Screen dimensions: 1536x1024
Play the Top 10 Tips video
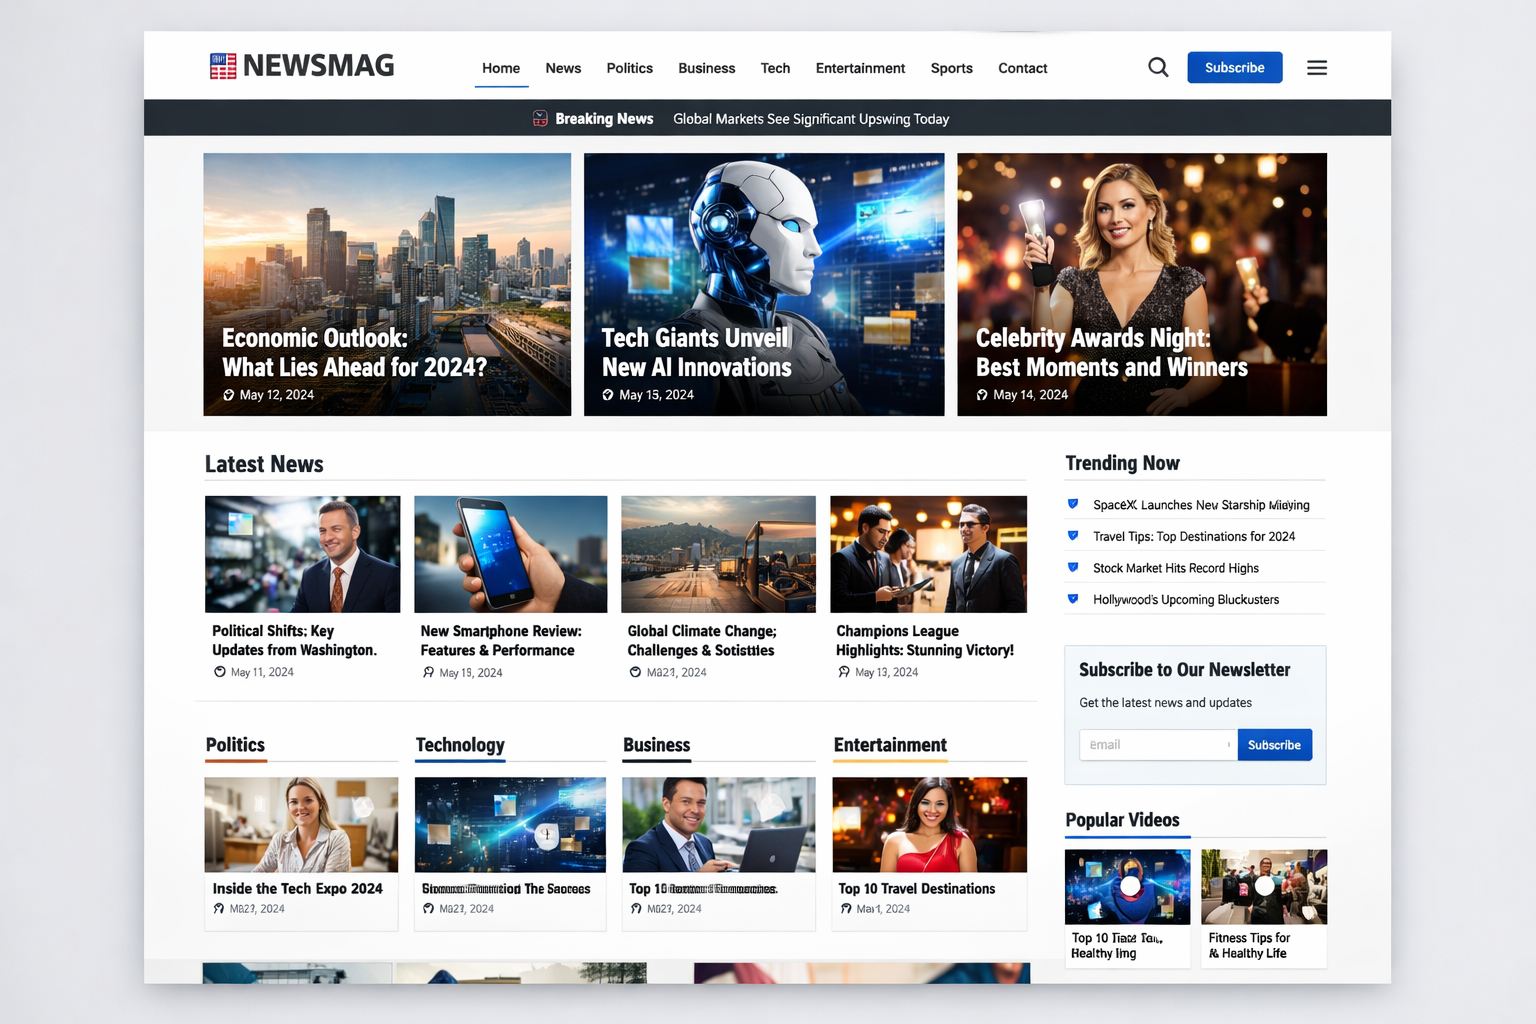coord(1127,885)
